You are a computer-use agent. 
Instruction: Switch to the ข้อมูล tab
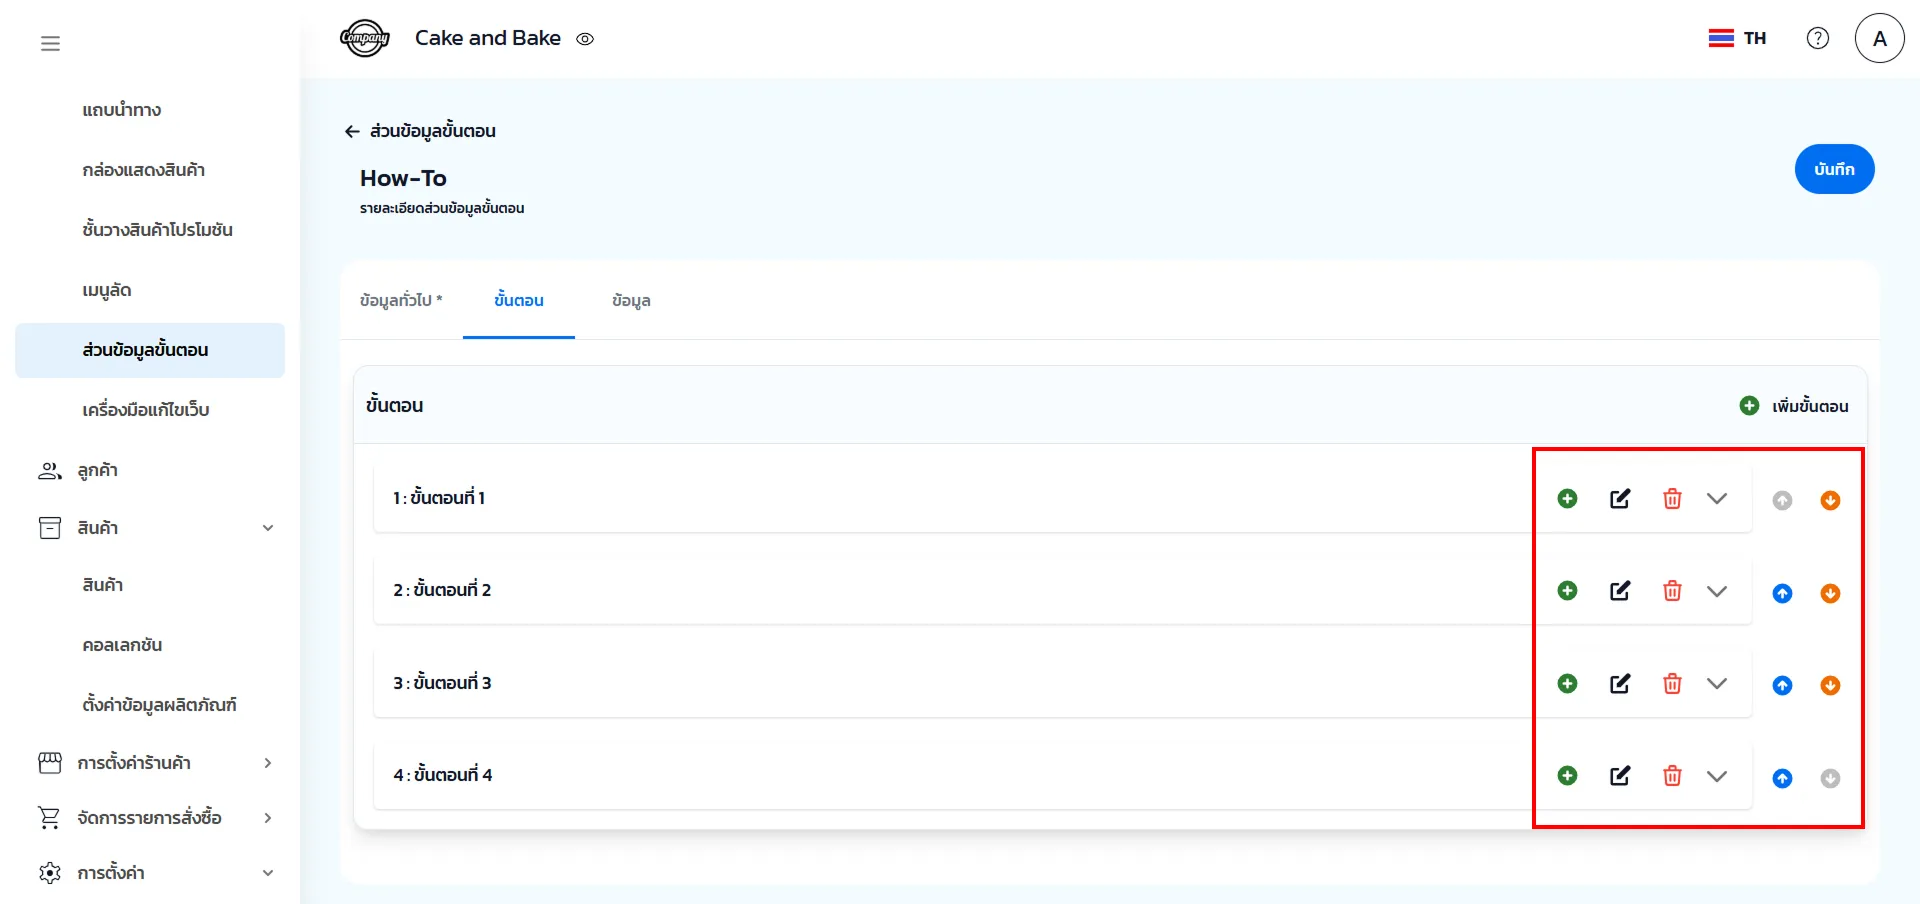[x=631, y=300]
